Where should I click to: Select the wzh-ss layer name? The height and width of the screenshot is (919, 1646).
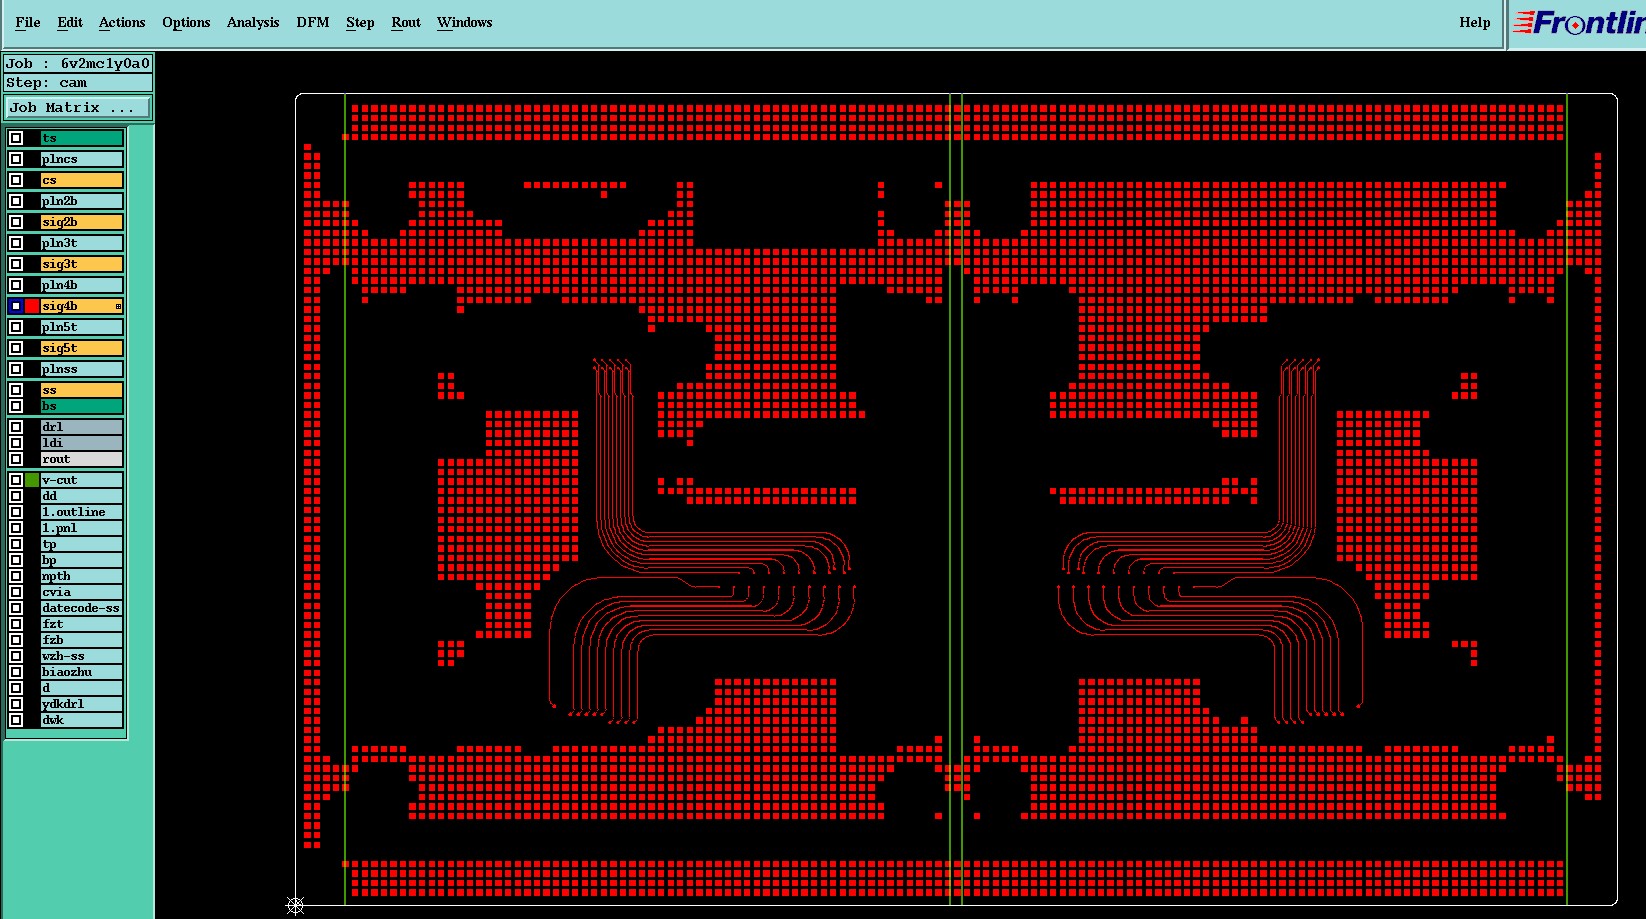click(82, 656)
